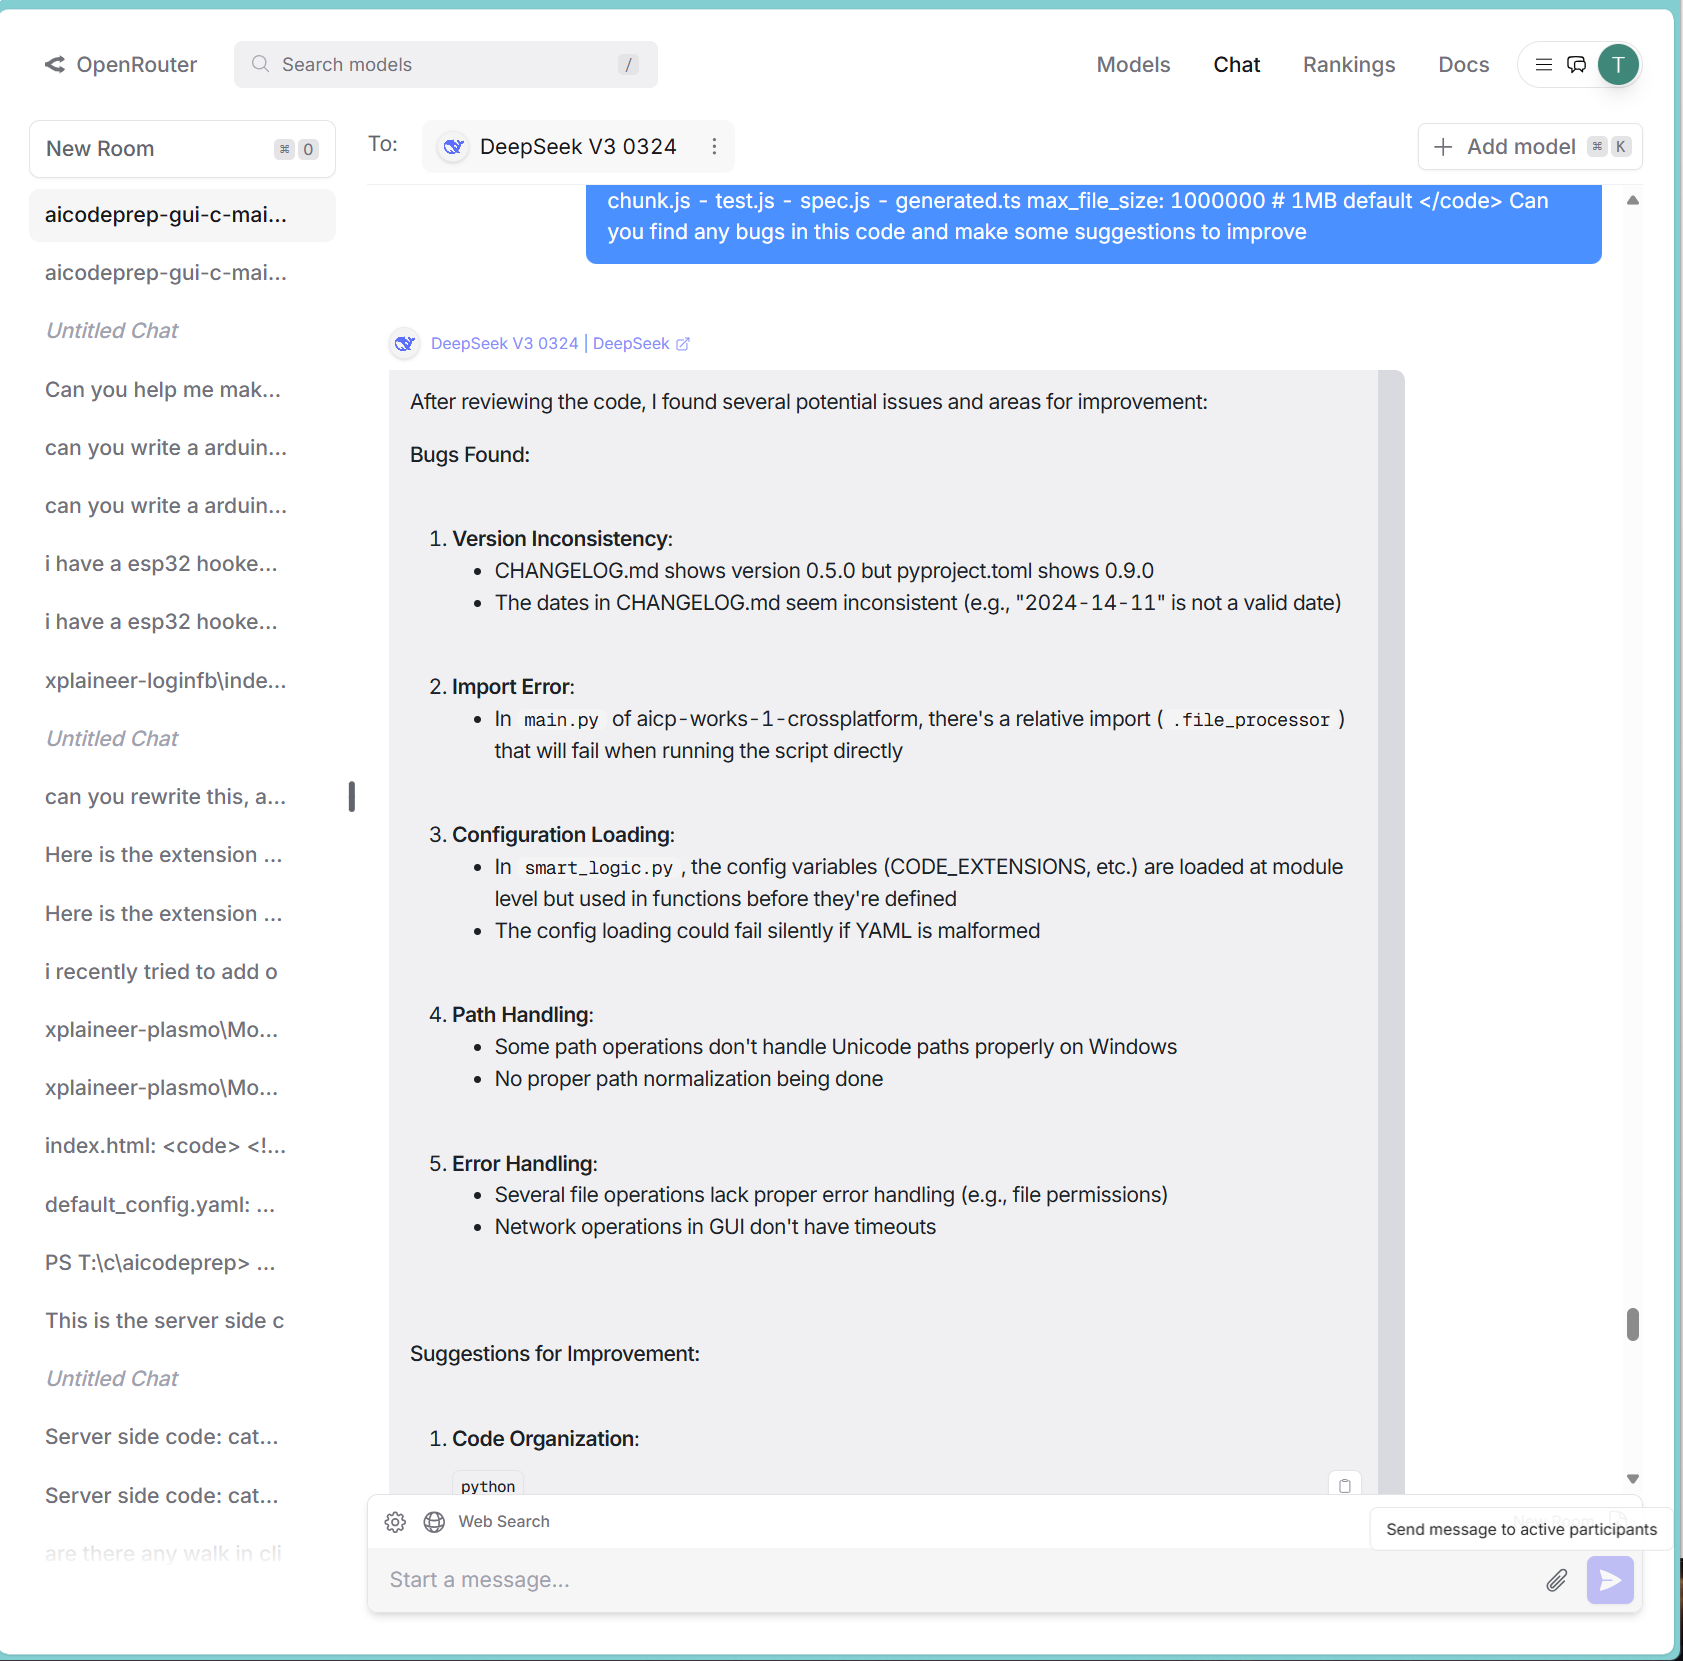The image size is (1683, 1661).
Task: Open the user avatar T
Action: pos(1618,65)
